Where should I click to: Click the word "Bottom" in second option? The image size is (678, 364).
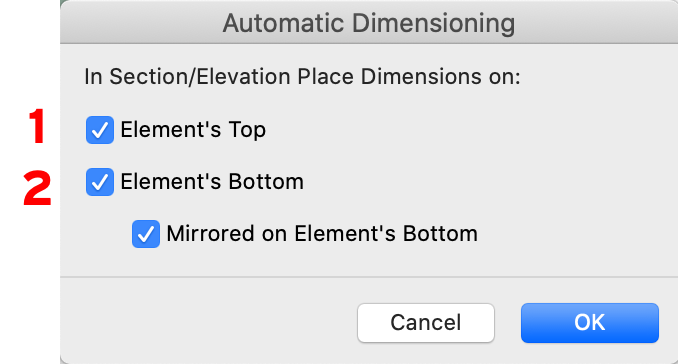pyautogui.click(x=266, y=182)
